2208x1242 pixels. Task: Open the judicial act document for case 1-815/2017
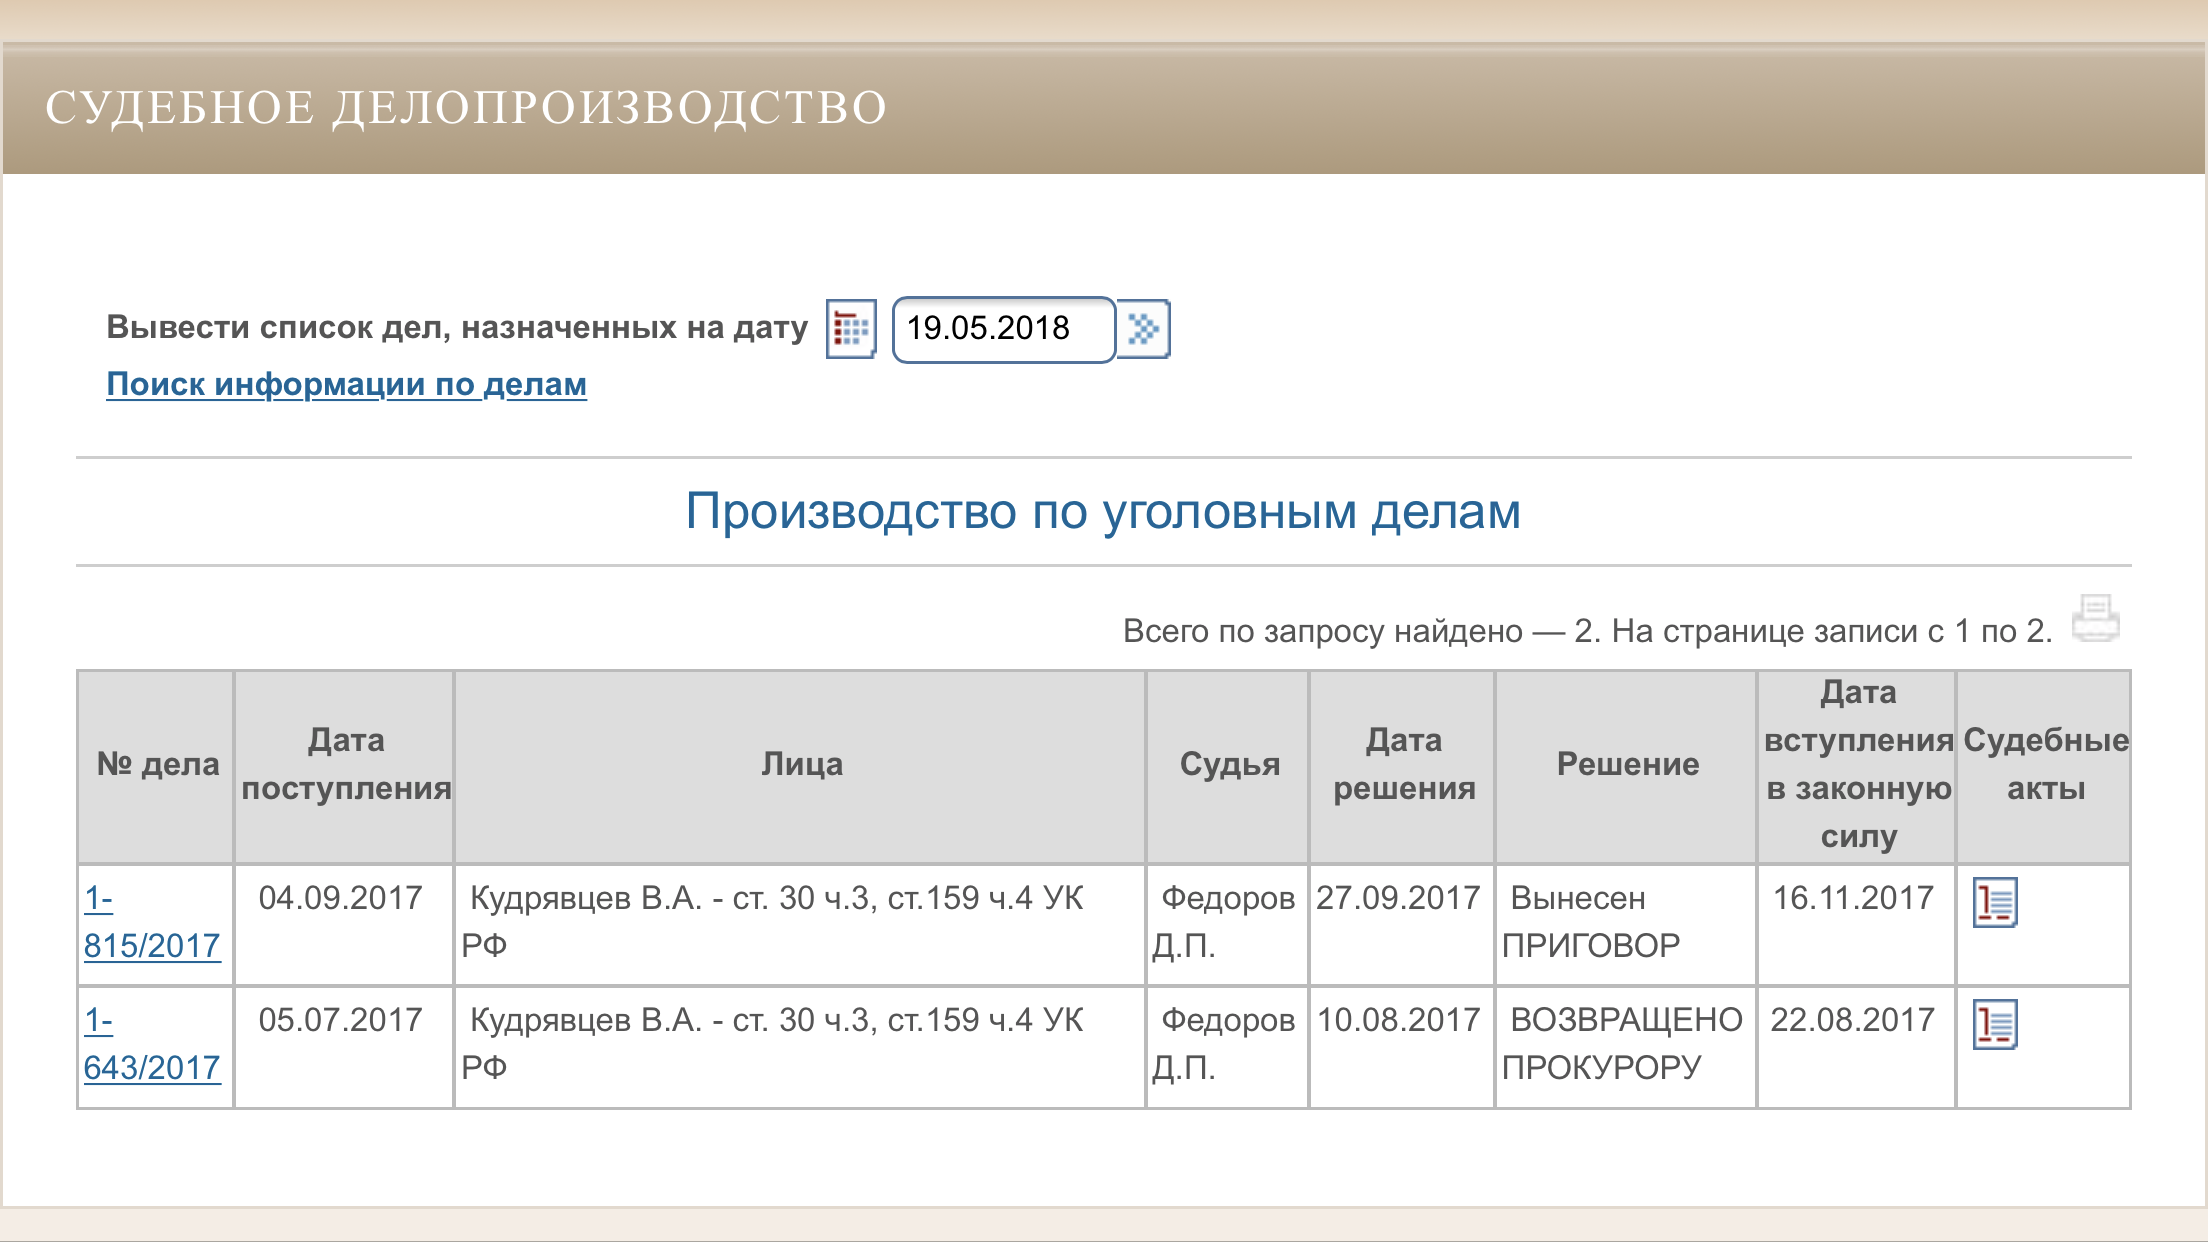coord(1995,902)
